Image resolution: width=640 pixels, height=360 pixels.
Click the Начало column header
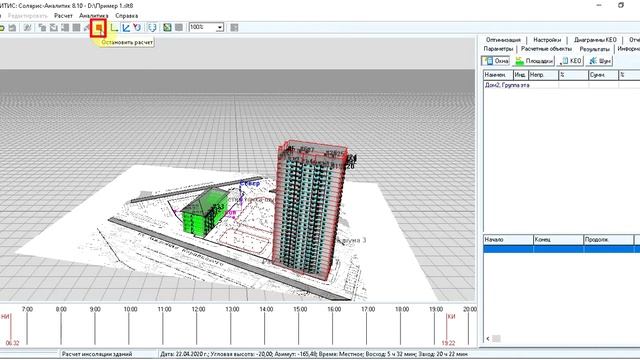tap(508, 240)
